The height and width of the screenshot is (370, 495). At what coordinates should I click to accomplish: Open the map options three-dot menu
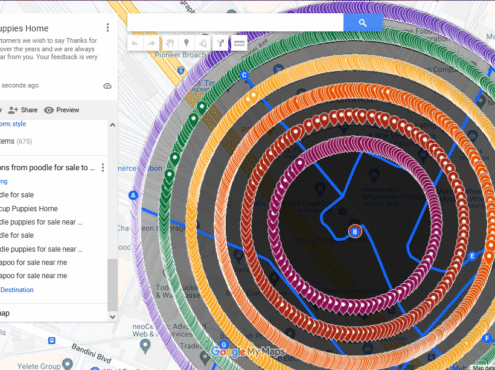point(108,28)
